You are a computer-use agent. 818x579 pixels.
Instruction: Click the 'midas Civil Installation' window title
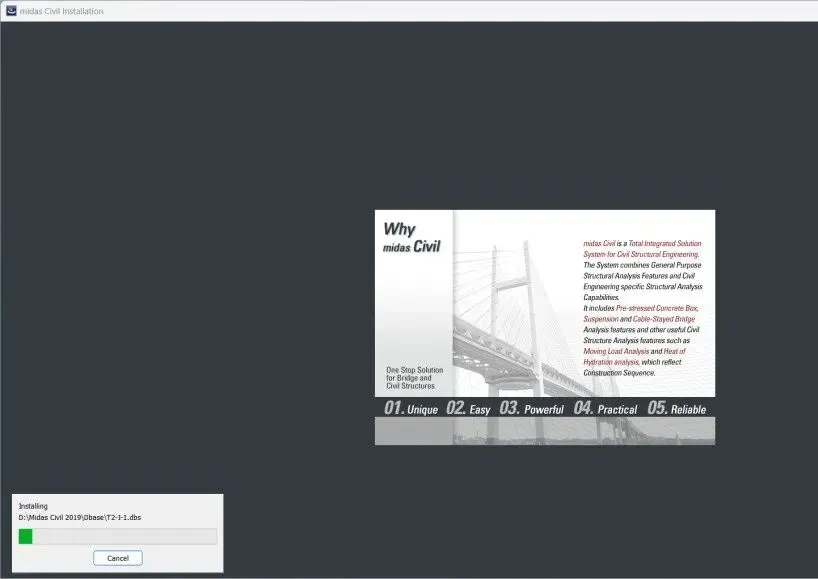pyautogui.click(x=62, y=11)
